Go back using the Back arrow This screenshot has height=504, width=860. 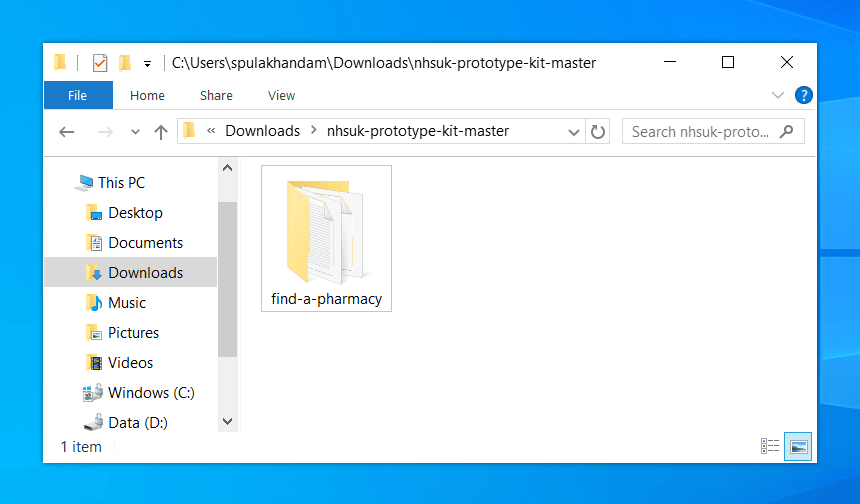coord(67,132)
